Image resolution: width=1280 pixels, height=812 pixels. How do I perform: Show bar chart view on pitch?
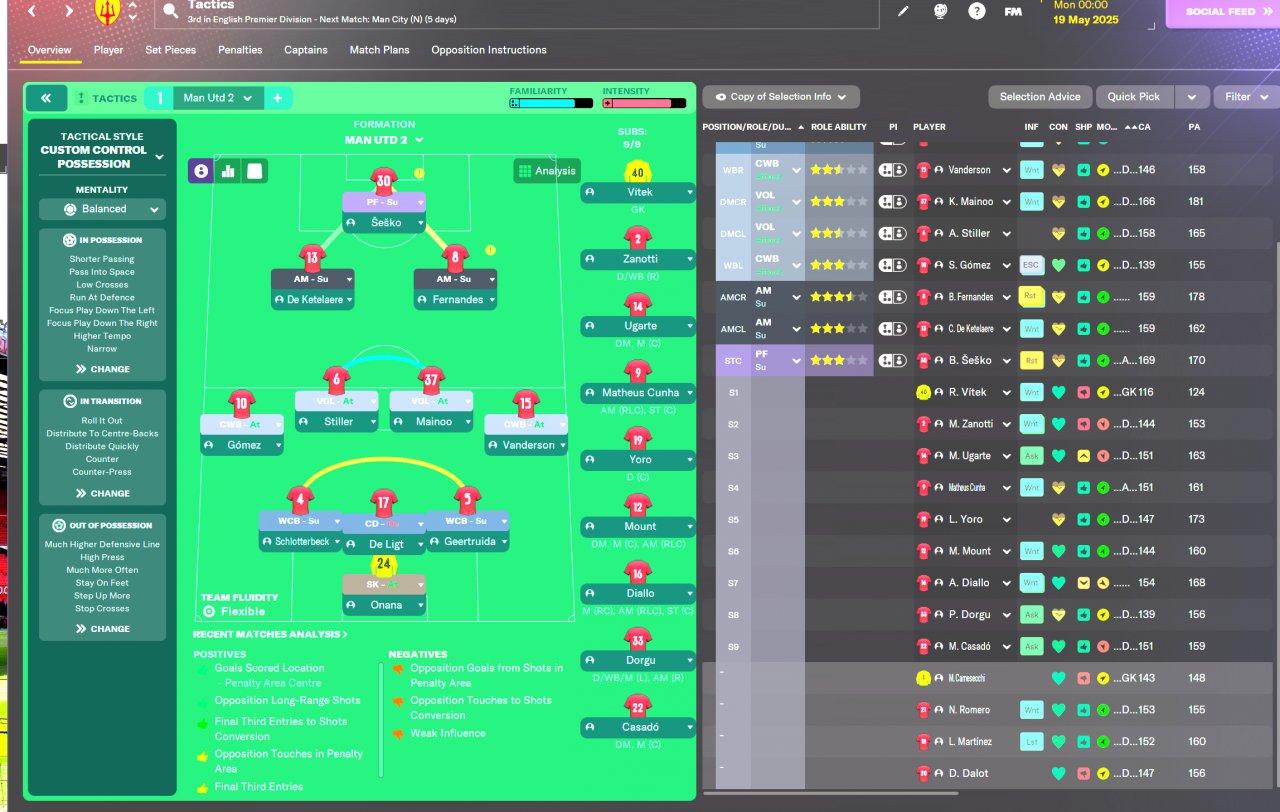tap(228, 171)
